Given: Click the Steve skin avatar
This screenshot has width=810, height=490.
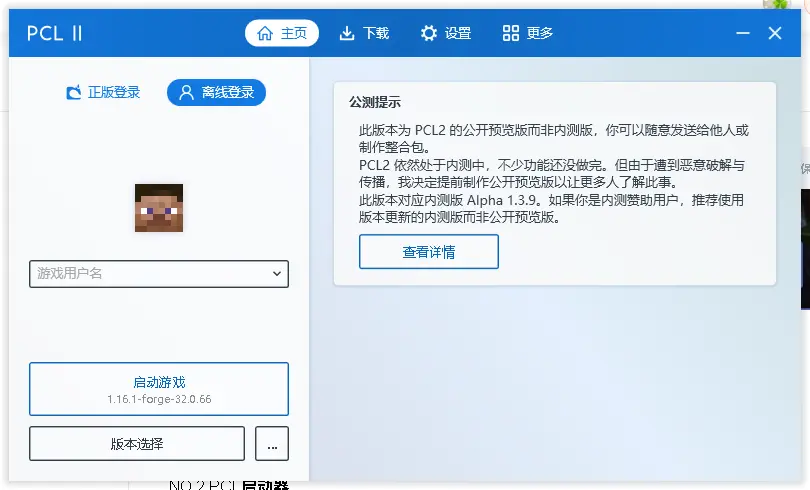Looking at the screenshot, I should (159, 208).
